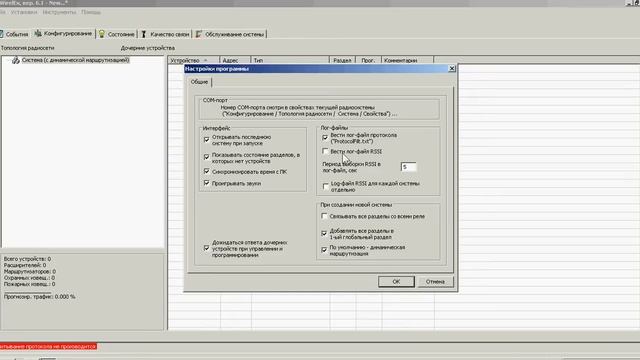Toggle Добавлять все разделы в глобальный раздел
Image resolution: width=640 pixels, height=360 pixels.
[324, 233]
